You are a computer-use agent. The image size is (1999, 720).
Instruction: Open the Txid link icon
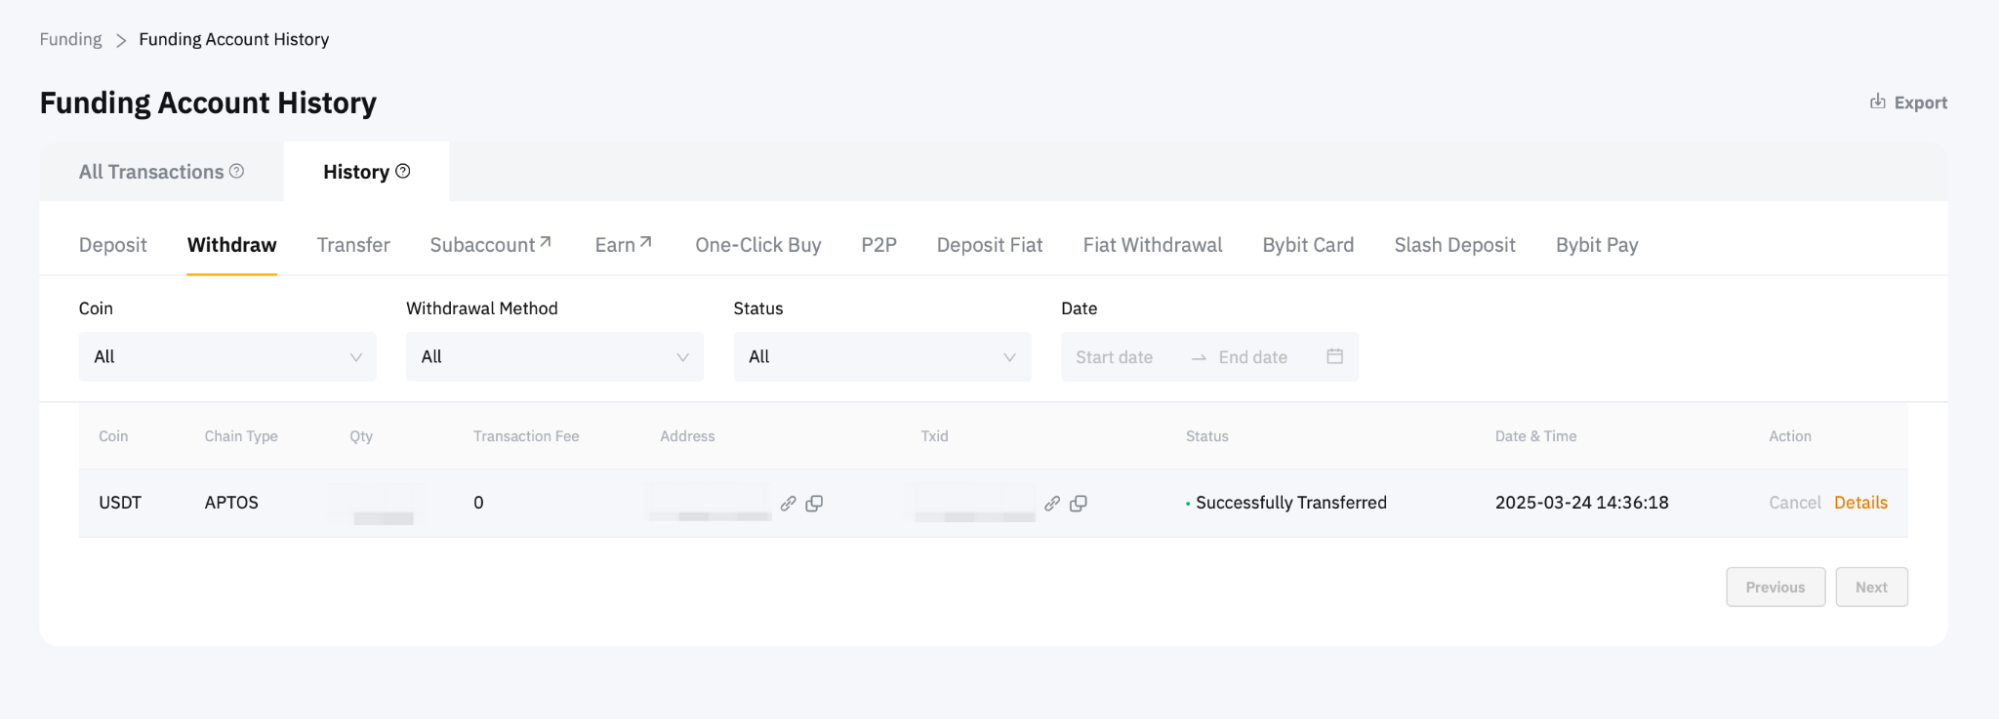pos(1052,503)
